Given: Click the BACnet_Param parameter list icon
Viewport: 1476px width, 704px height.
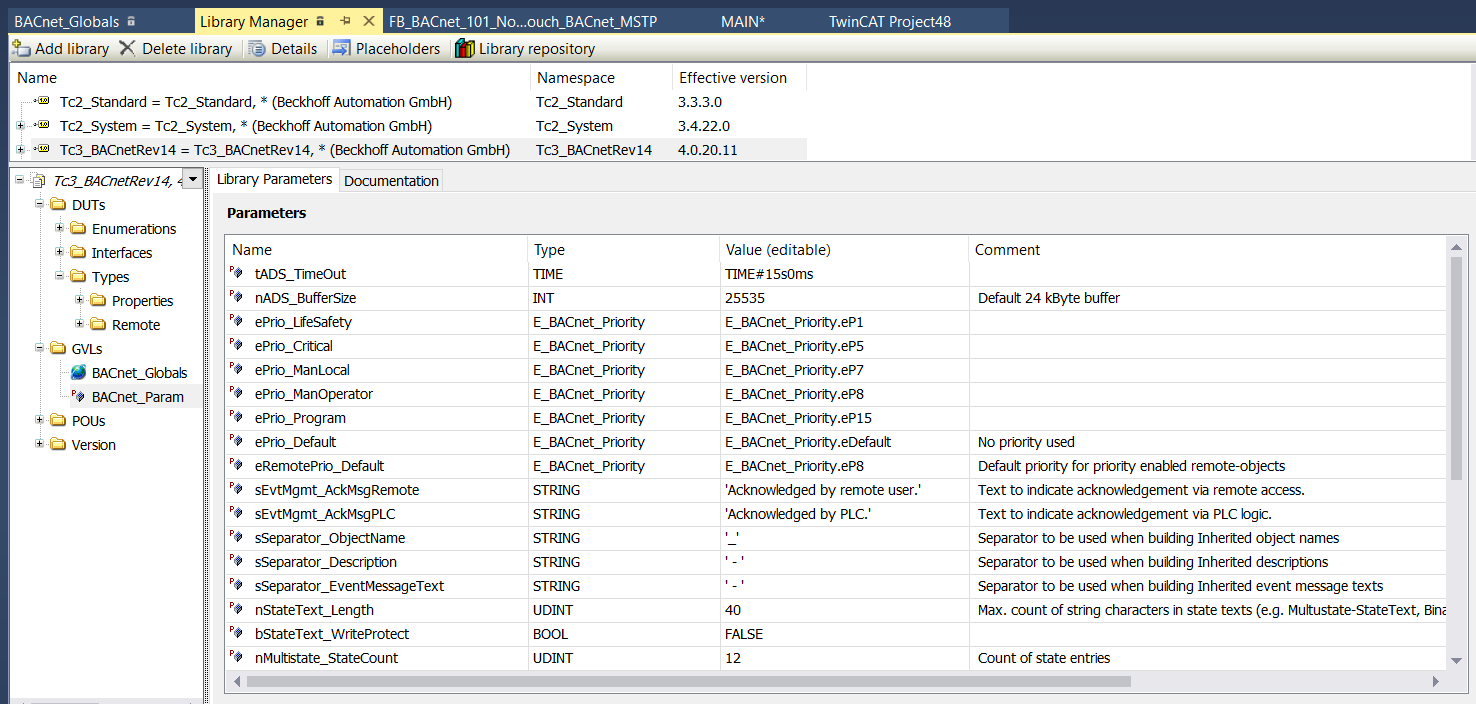Looking at the screenshot, I should coord(78,397).
